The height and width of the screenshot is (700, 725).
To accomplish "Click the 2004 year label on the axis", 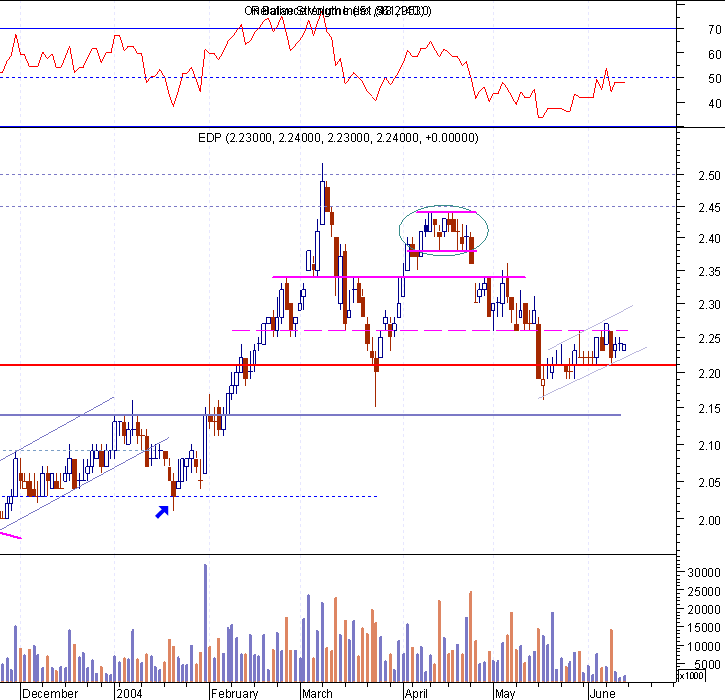I will click(129, 694).
